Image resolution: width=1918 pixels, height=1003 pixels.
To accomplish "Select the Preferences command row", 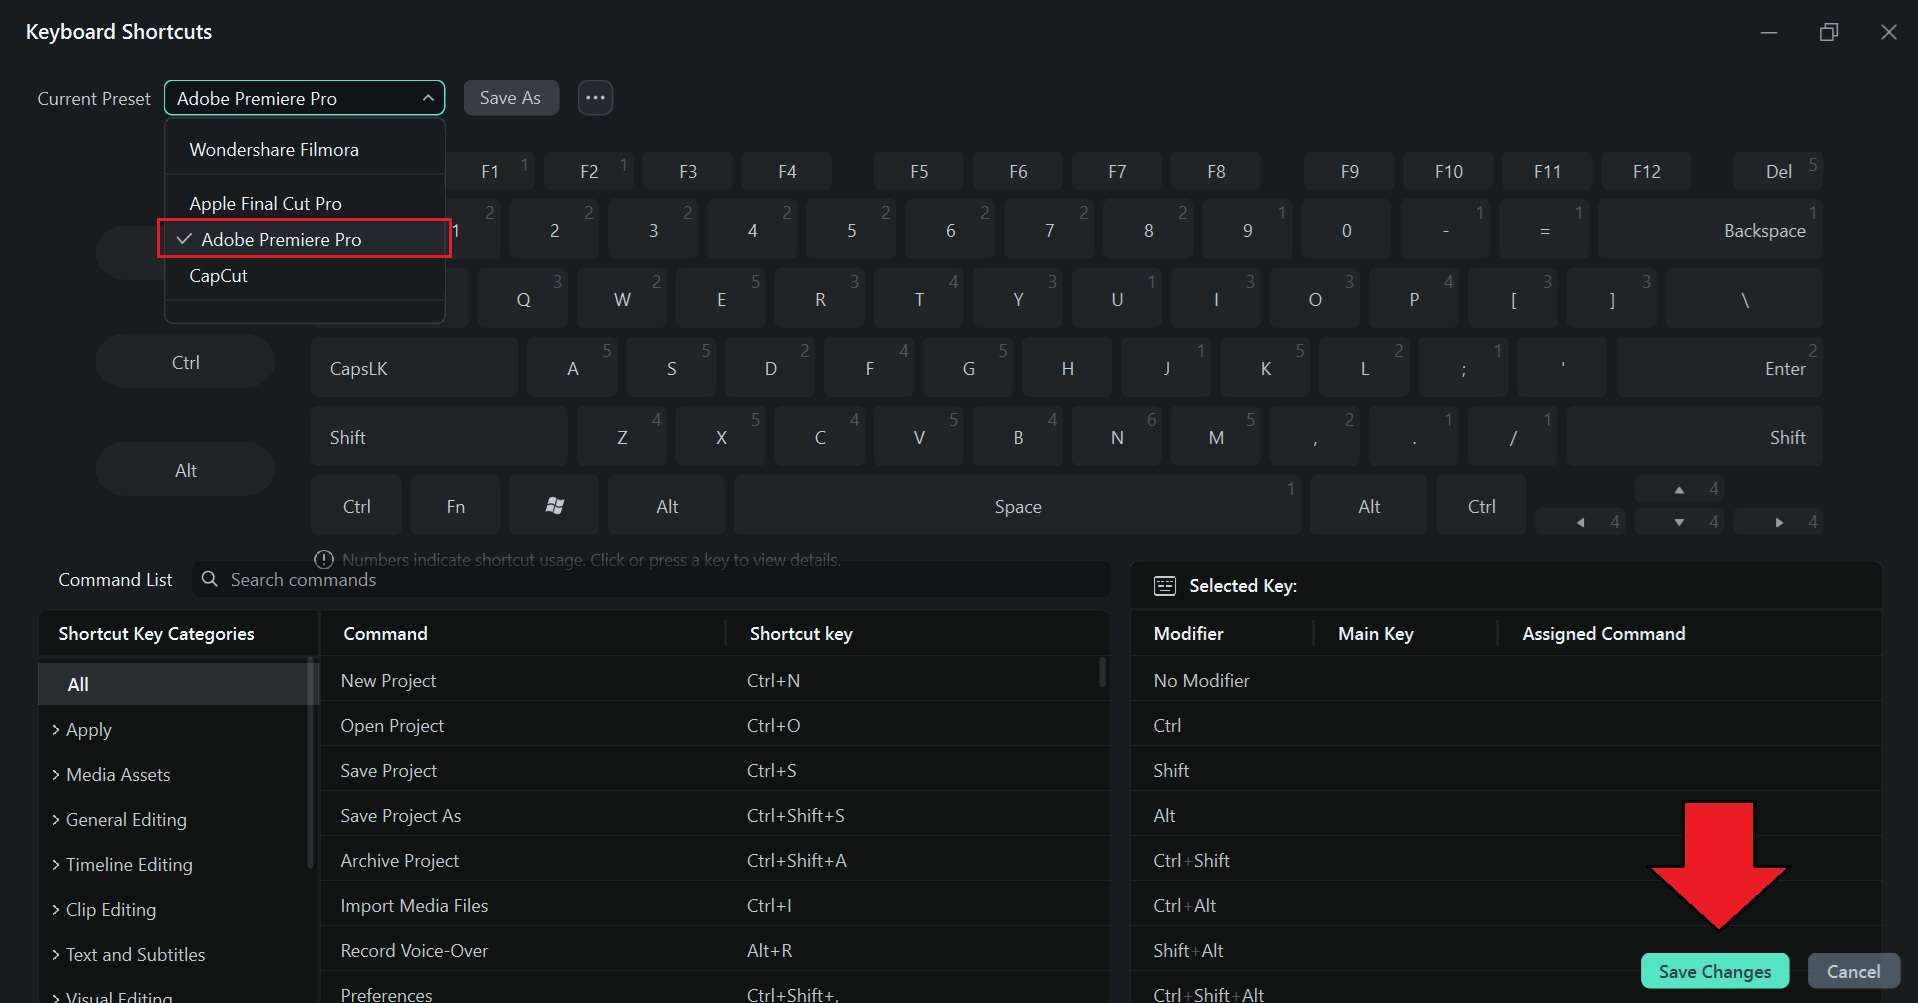I will [x=714, y=992].
